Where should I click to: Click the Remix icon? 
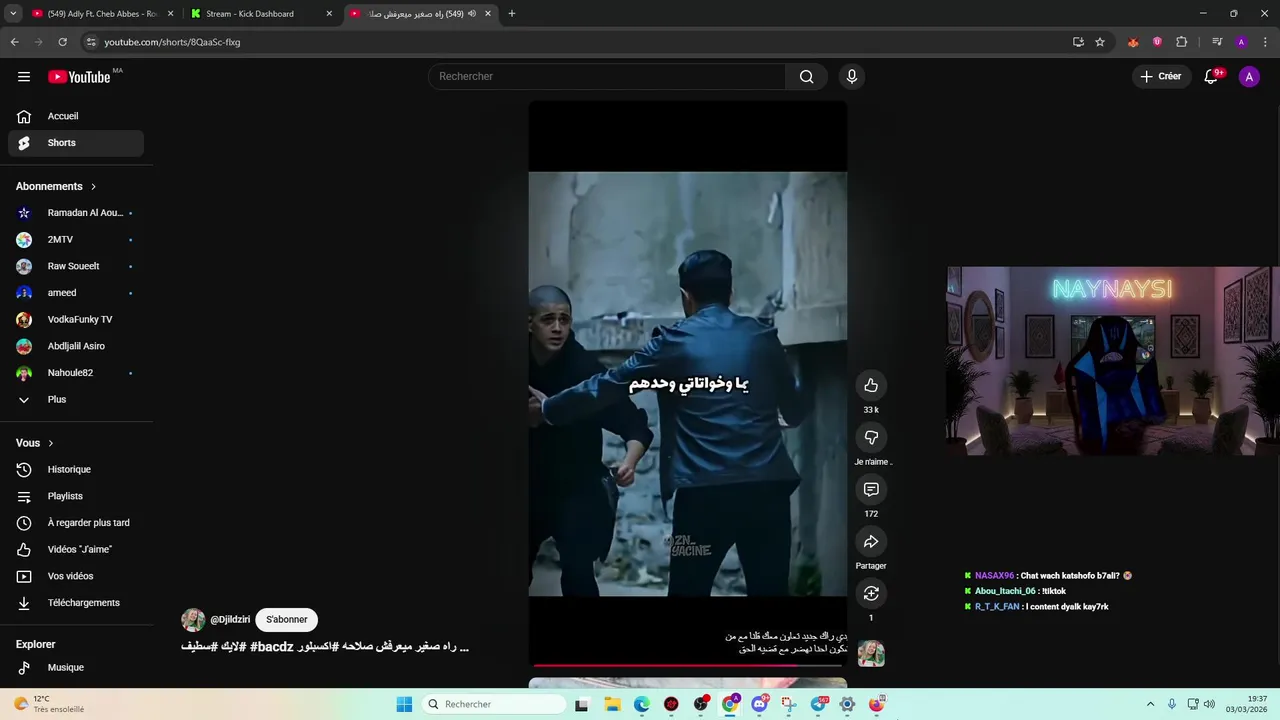click(x=871, y=594)
